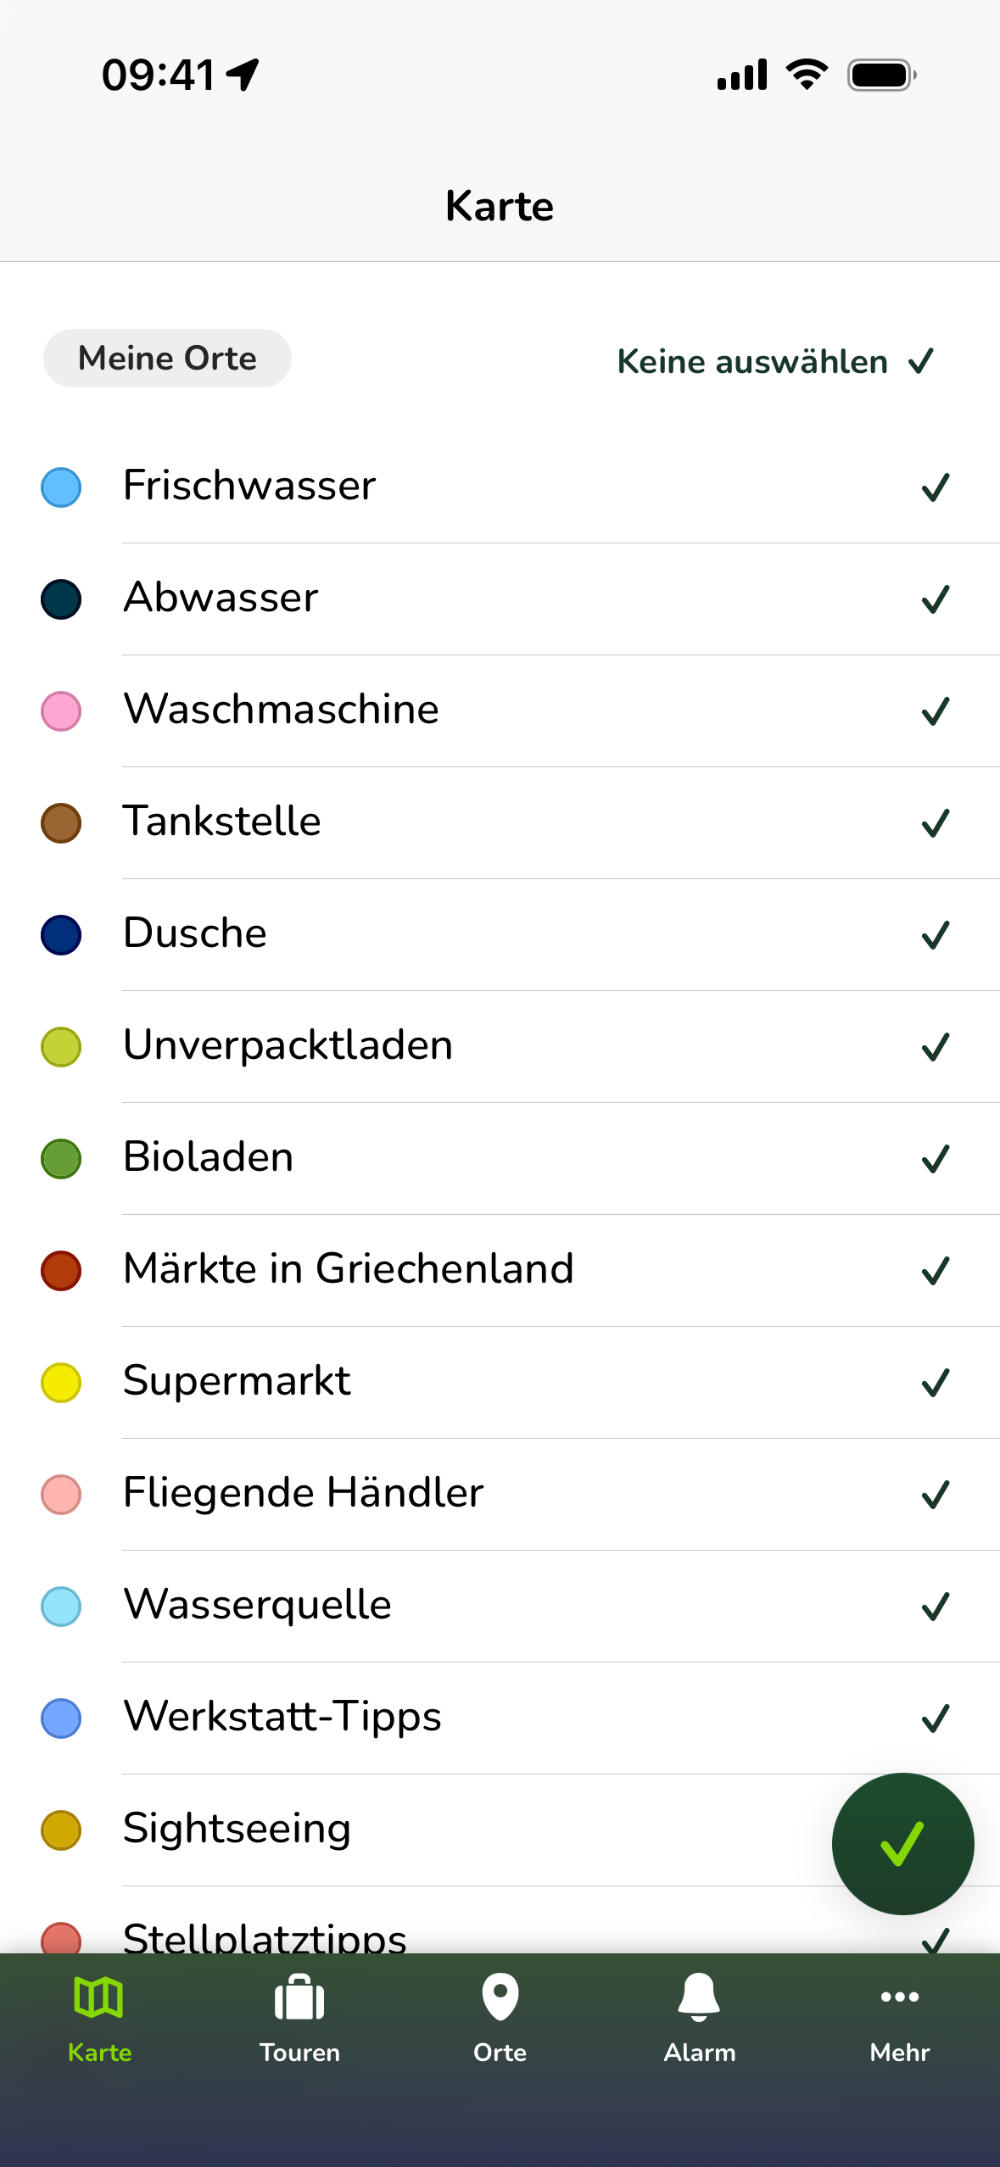
Task: Deselect the Supermarkt checkmark
Action: tap(935, 1383)
